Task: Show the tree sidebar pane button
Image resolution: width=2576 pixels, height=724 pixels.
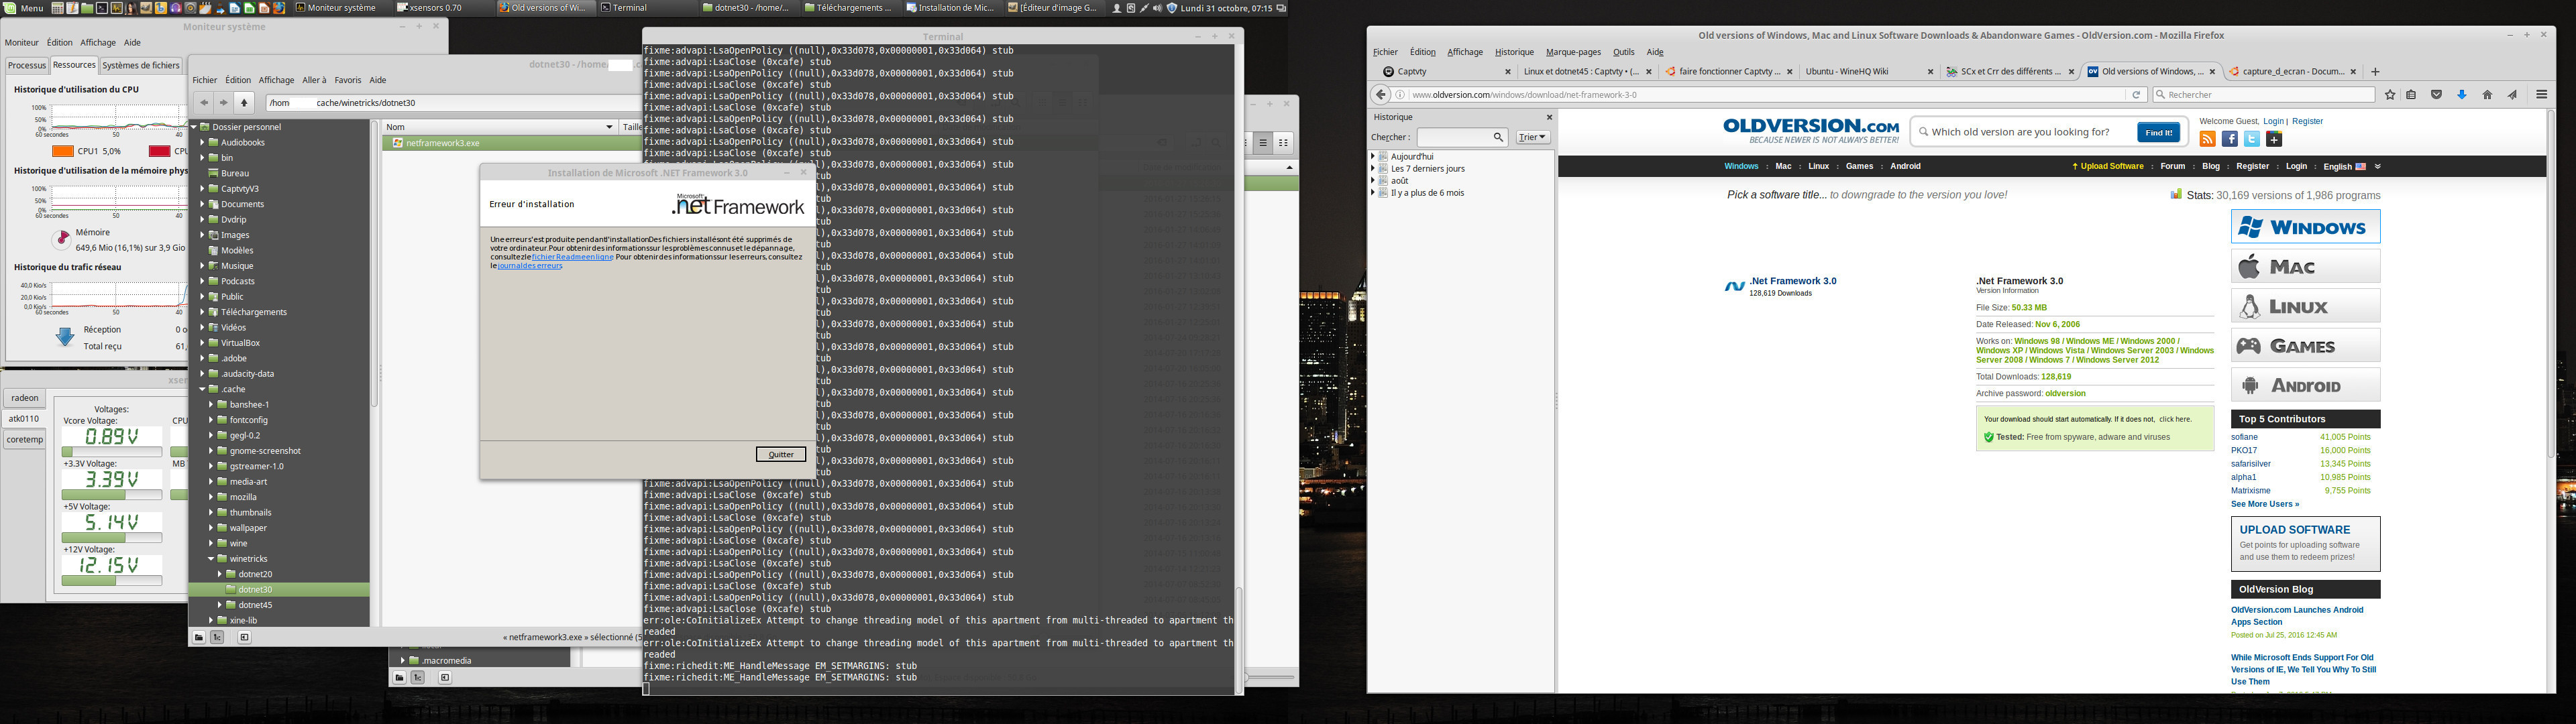Action: tap(217, 637)
